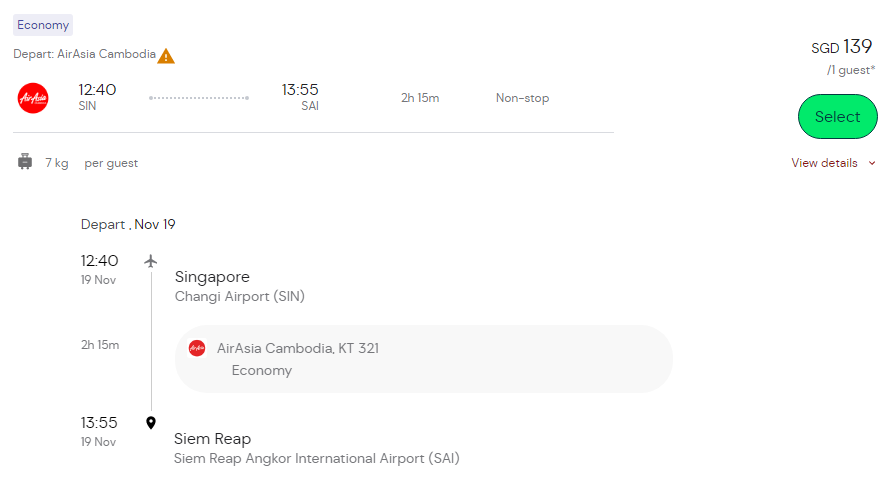Click the dotted route line between SIN and SAI
Viewport: 893px width, 482px height.
click(x=199, y=98)
